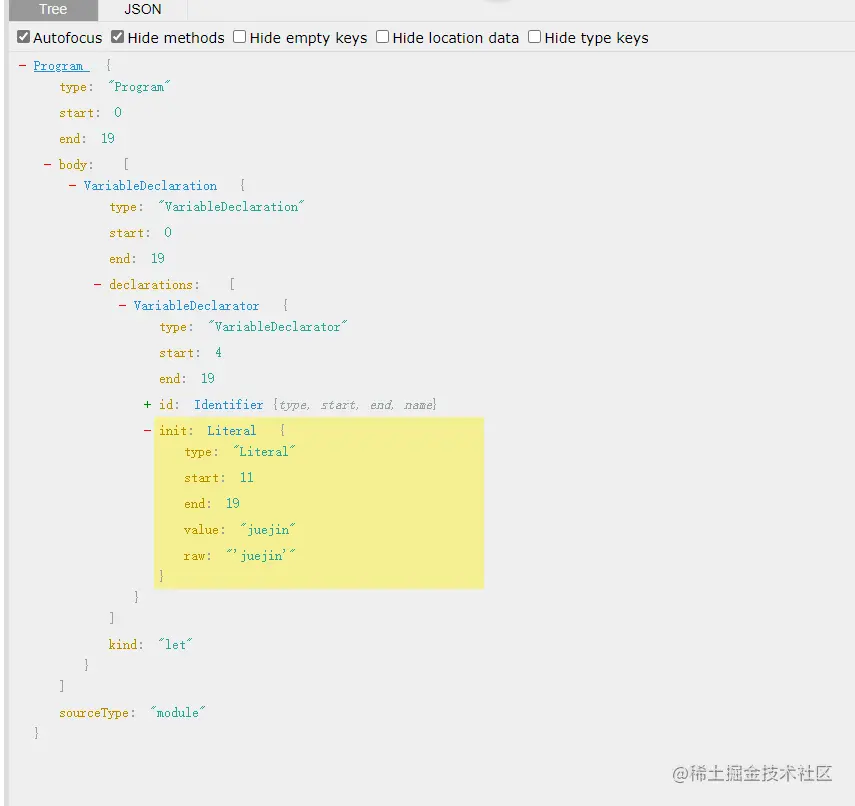This screenshot has width=855, height=806.
Task: Click the value "Program" string
Action: (x=139, y=87)
